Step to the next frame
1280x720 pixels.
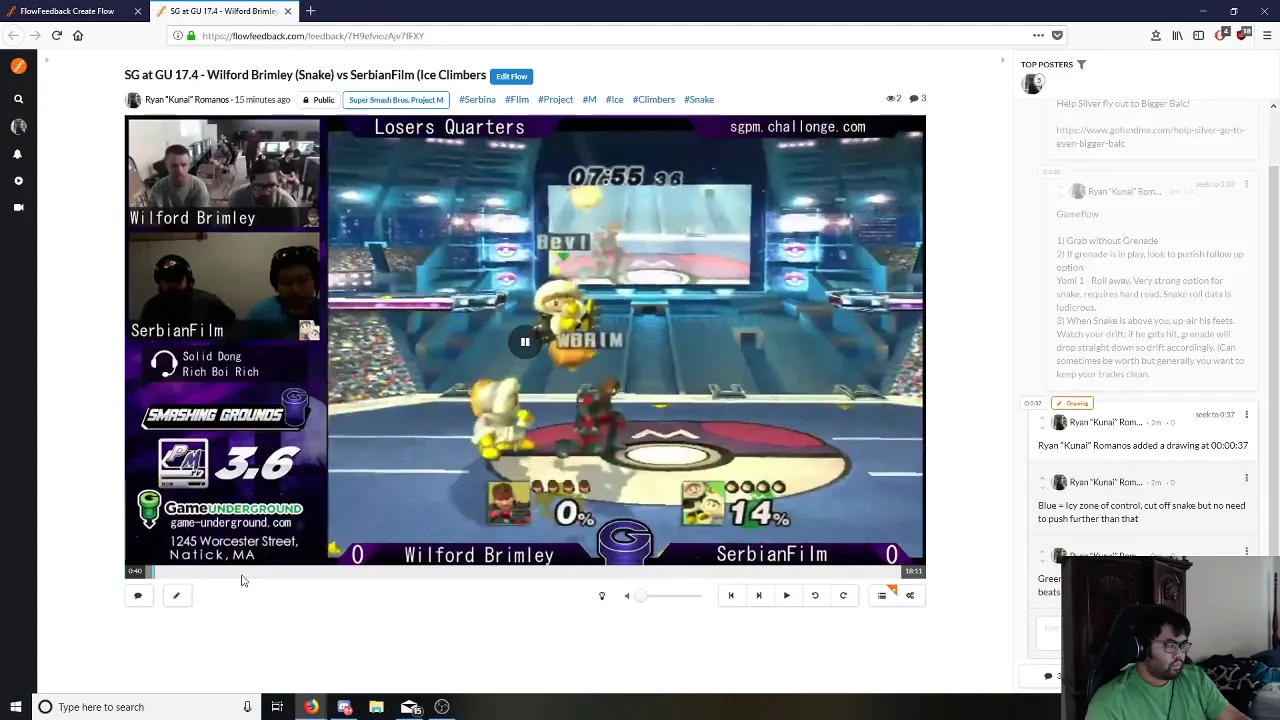tap(759, 596)
